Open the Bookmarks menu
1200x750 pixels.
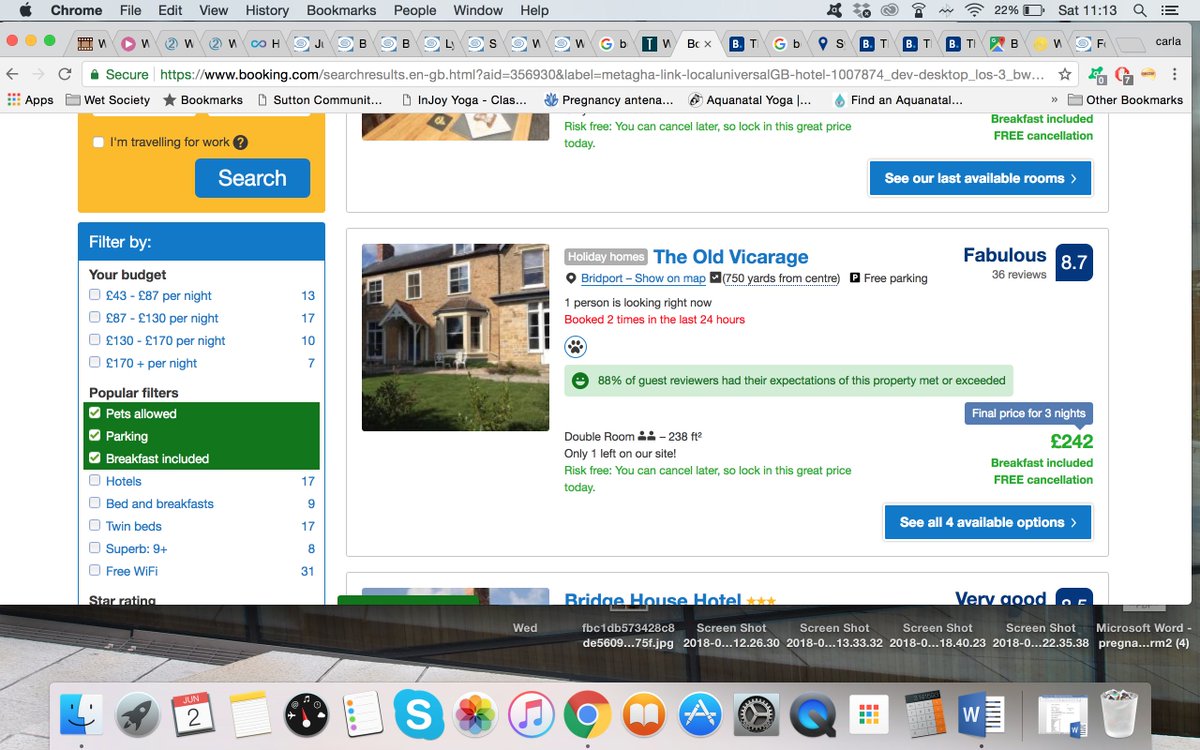(341, 11)
